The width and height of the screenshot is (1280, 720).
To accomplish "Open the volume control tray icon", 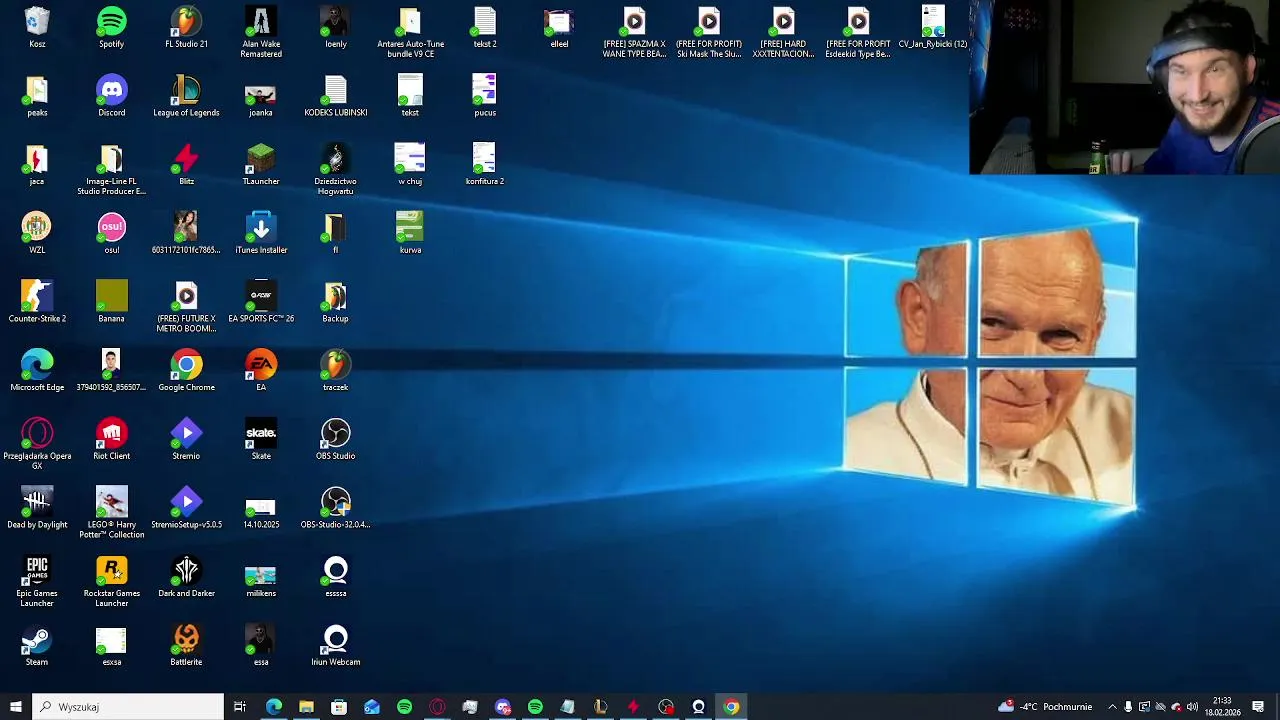I will (x=1192, y=707).
